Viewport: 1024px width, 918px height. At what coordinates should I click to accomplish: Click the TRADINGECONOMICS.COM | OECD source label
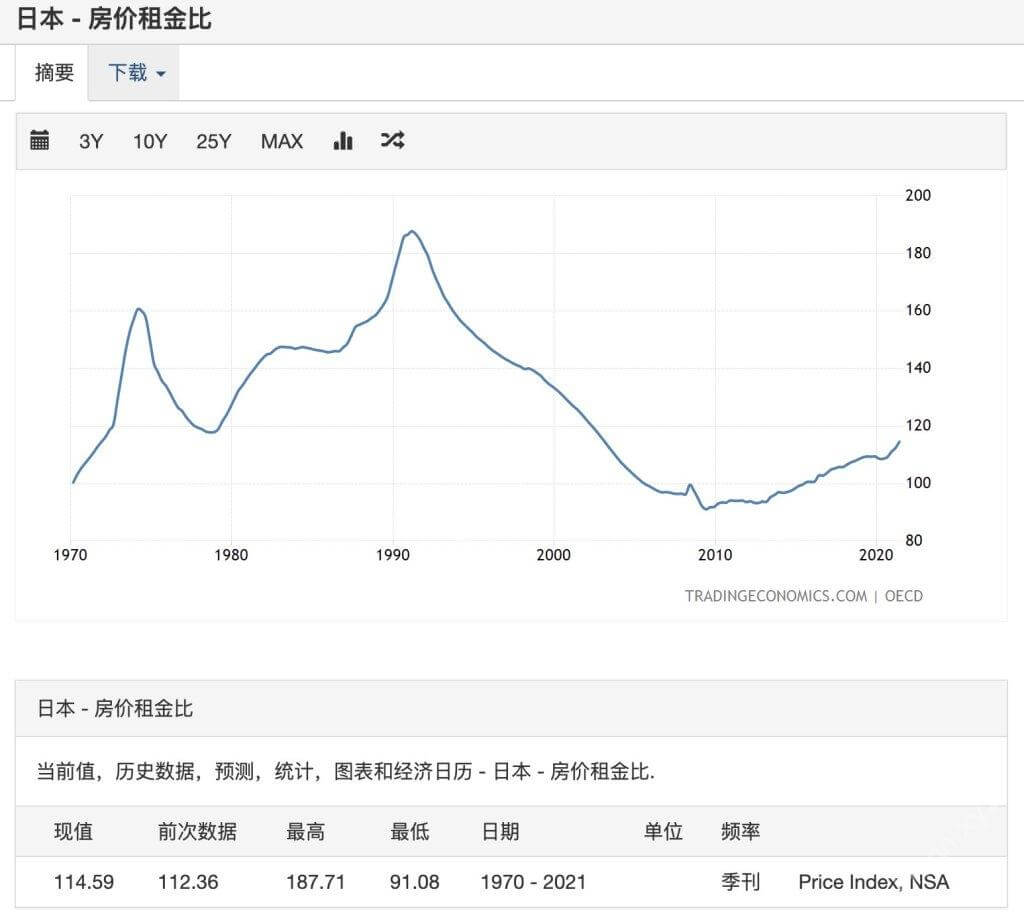[803, 596]
